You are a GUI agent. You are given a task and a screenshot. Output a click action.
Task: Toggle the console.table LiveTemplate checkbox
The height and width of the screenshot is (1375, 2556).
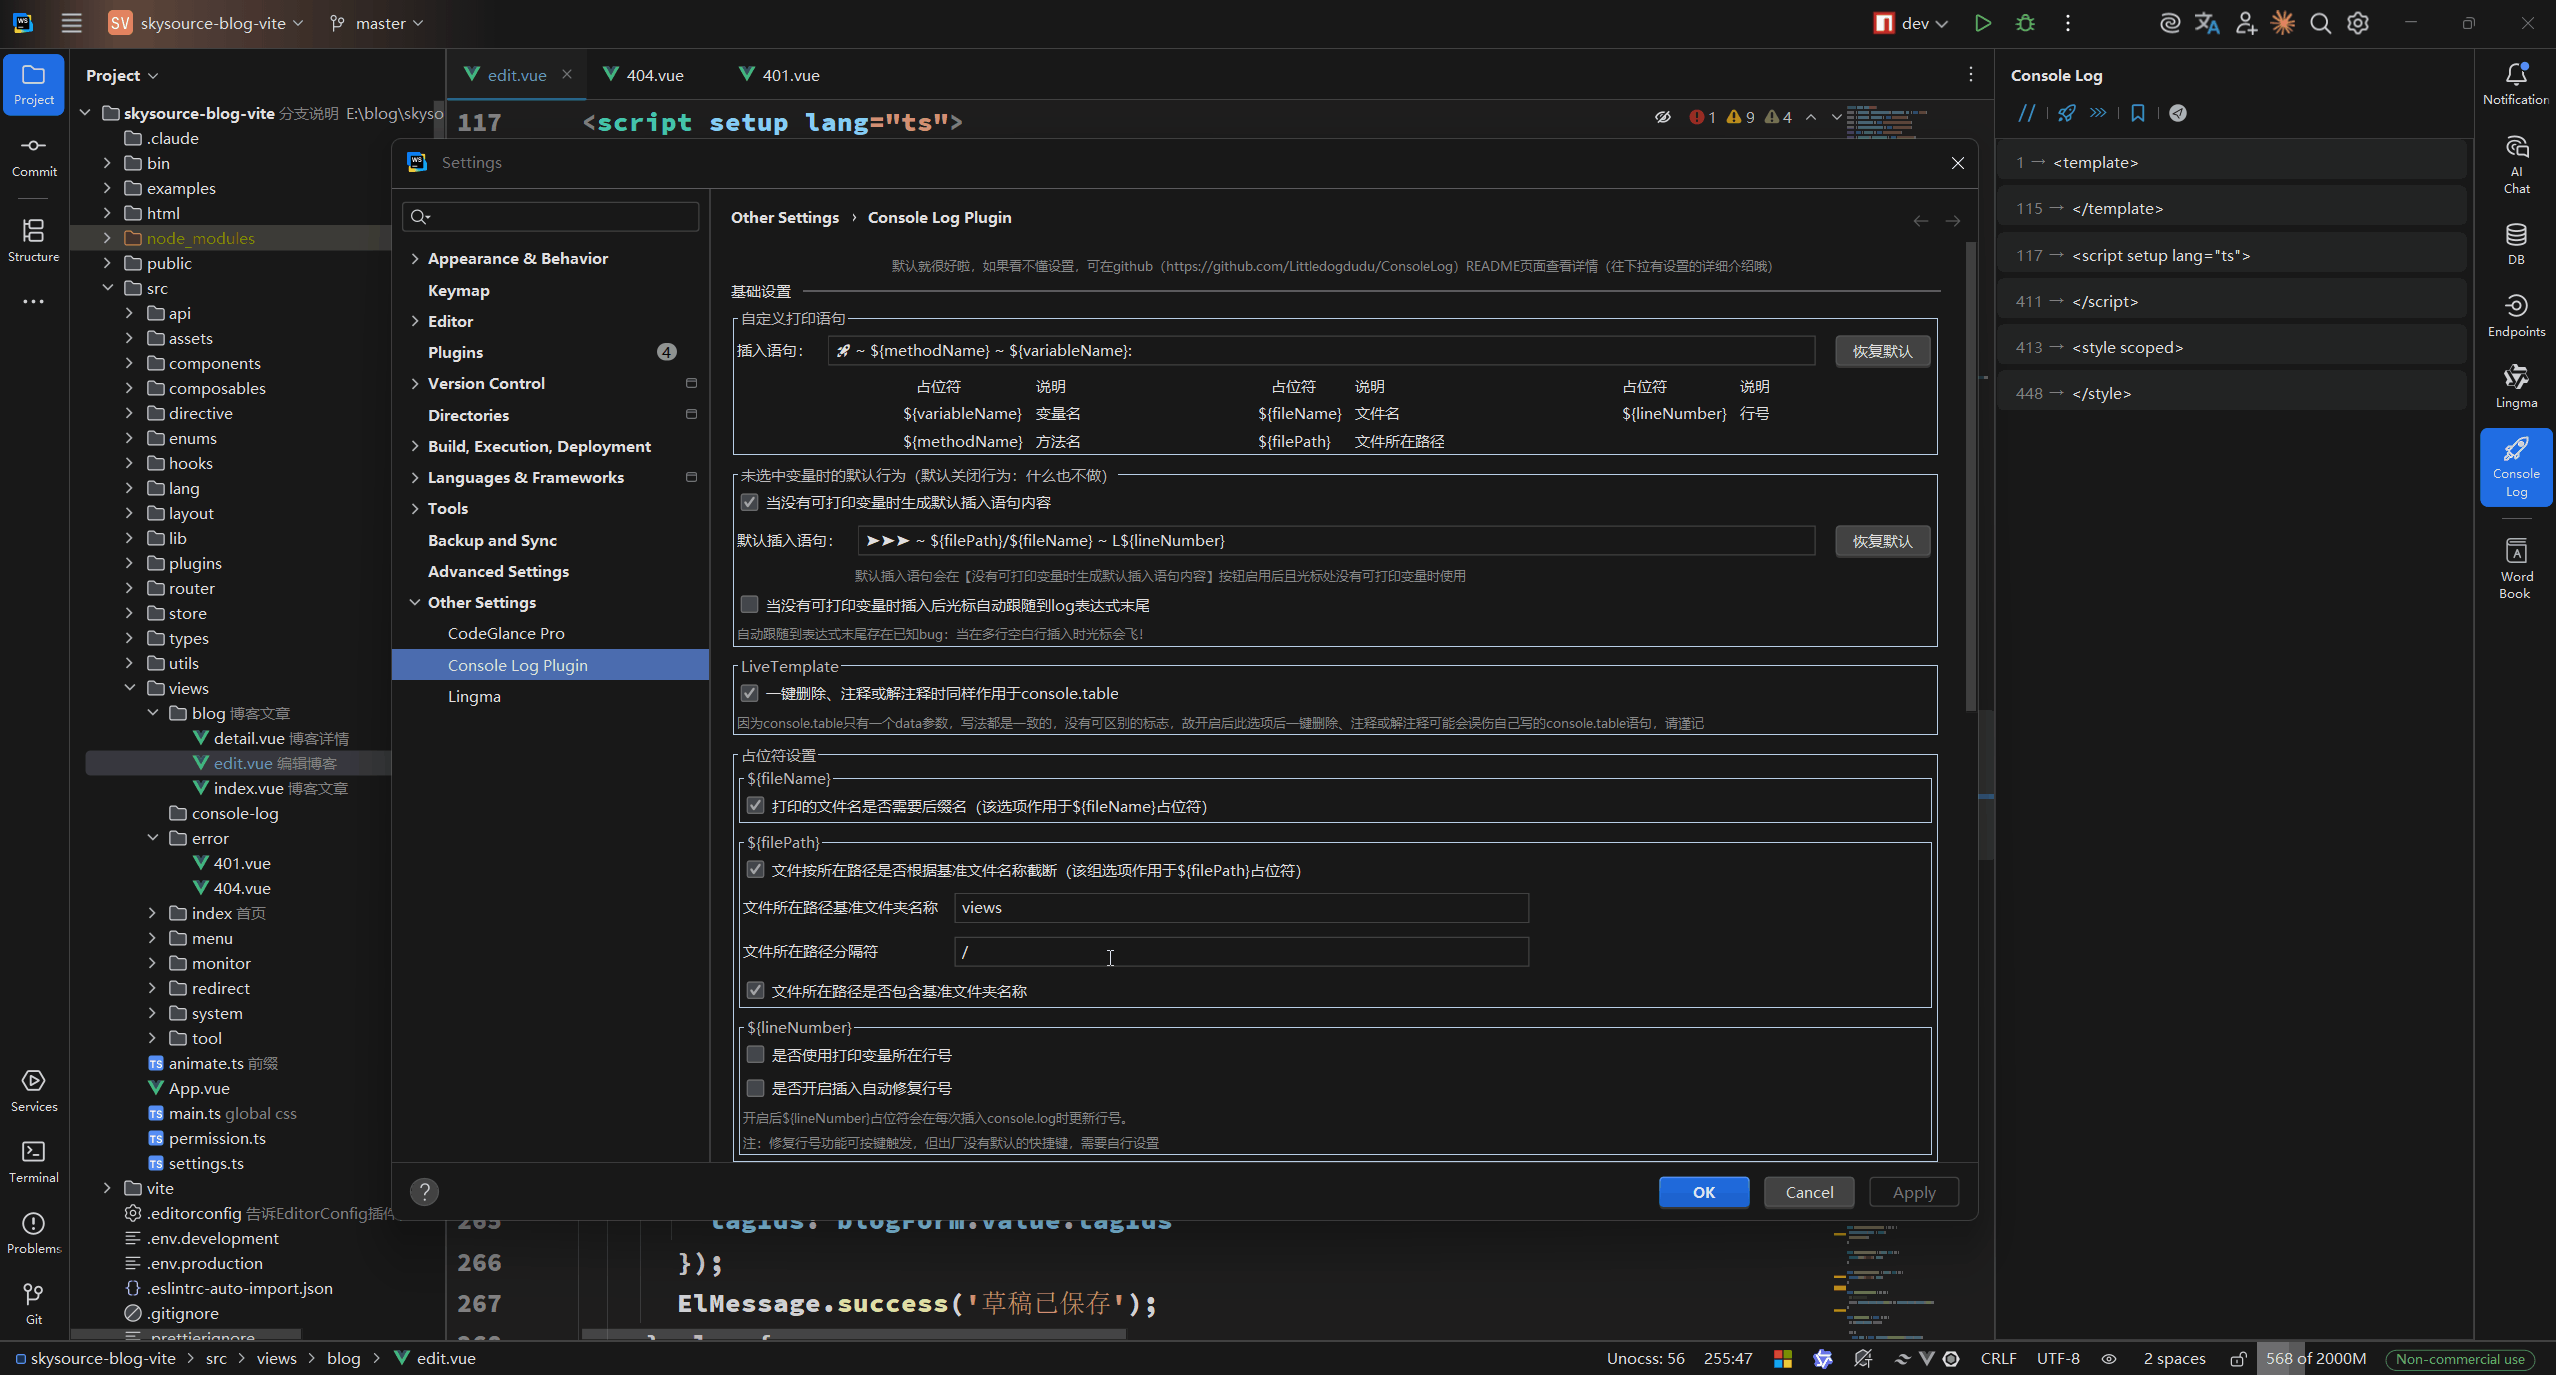coord(749,693)
